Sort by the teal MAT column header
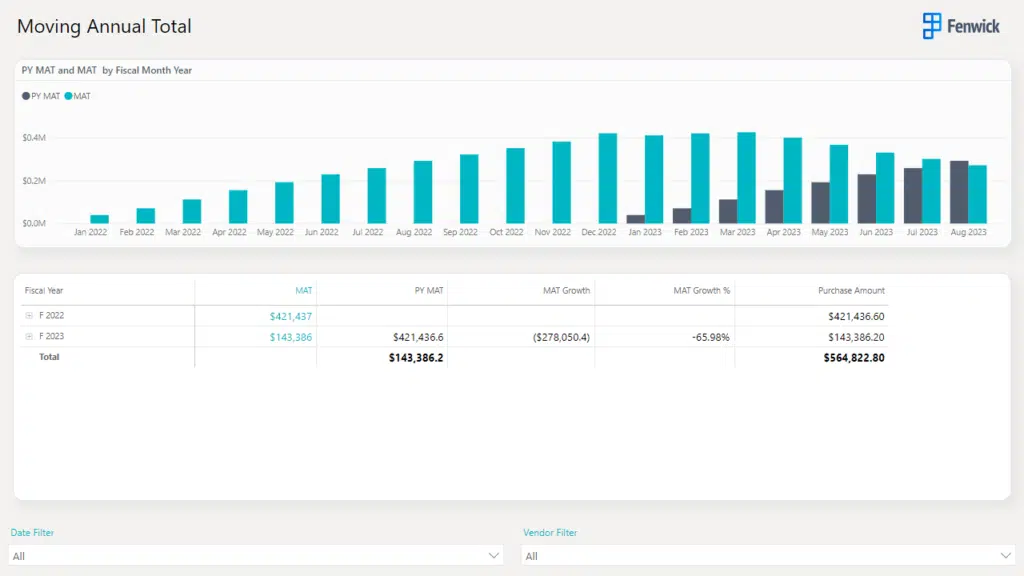This screenshot has width=1024, height=576. point(303,291)
